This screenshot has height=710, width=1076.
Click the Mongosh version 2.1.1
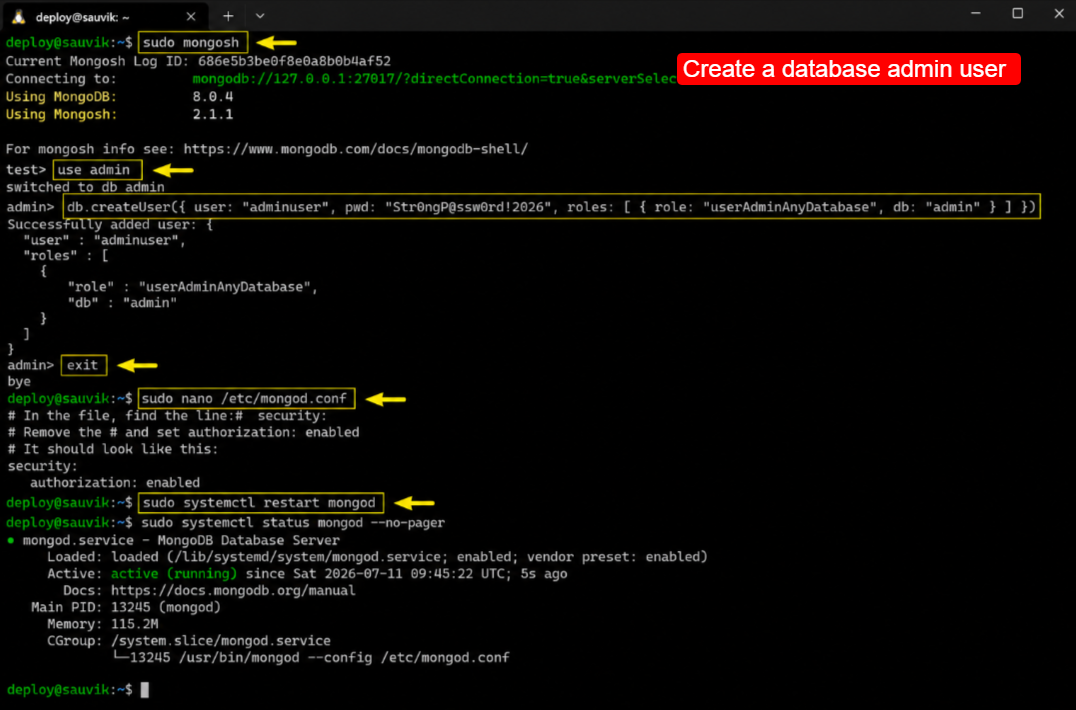pyautogui.click(x=213, y=115)
